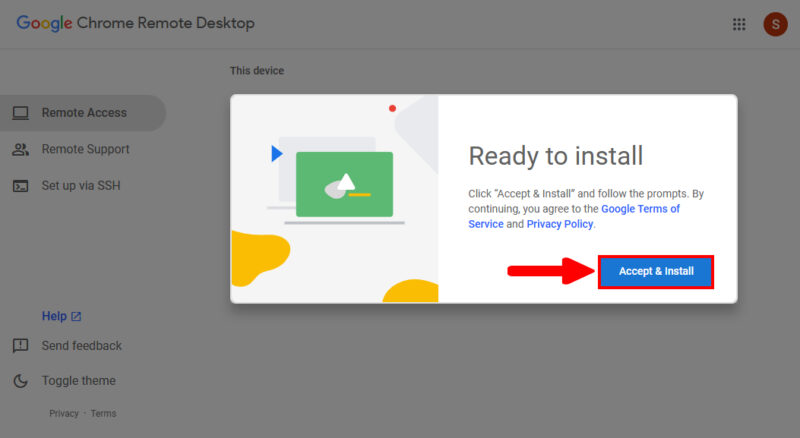Viewport: 800px width, 438px height.
Task: Click the Remote Support people icon
Action: coord(20,150)
